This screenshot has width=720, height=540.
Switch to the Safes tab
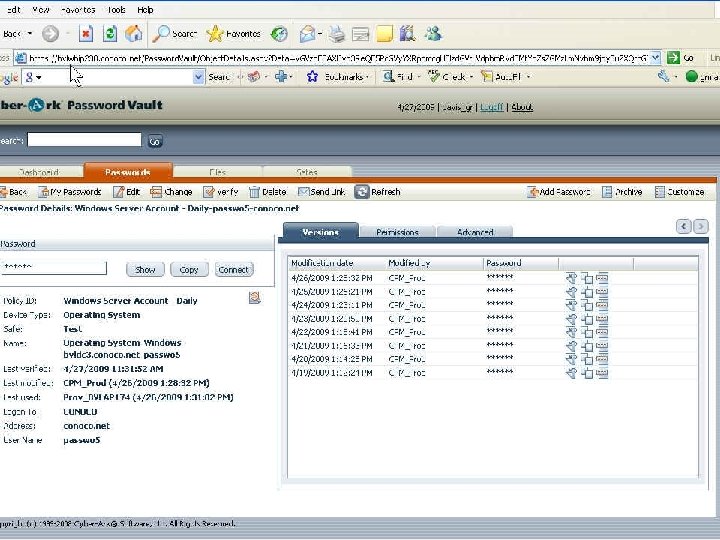pyautogui.click(x=307, y=172)
